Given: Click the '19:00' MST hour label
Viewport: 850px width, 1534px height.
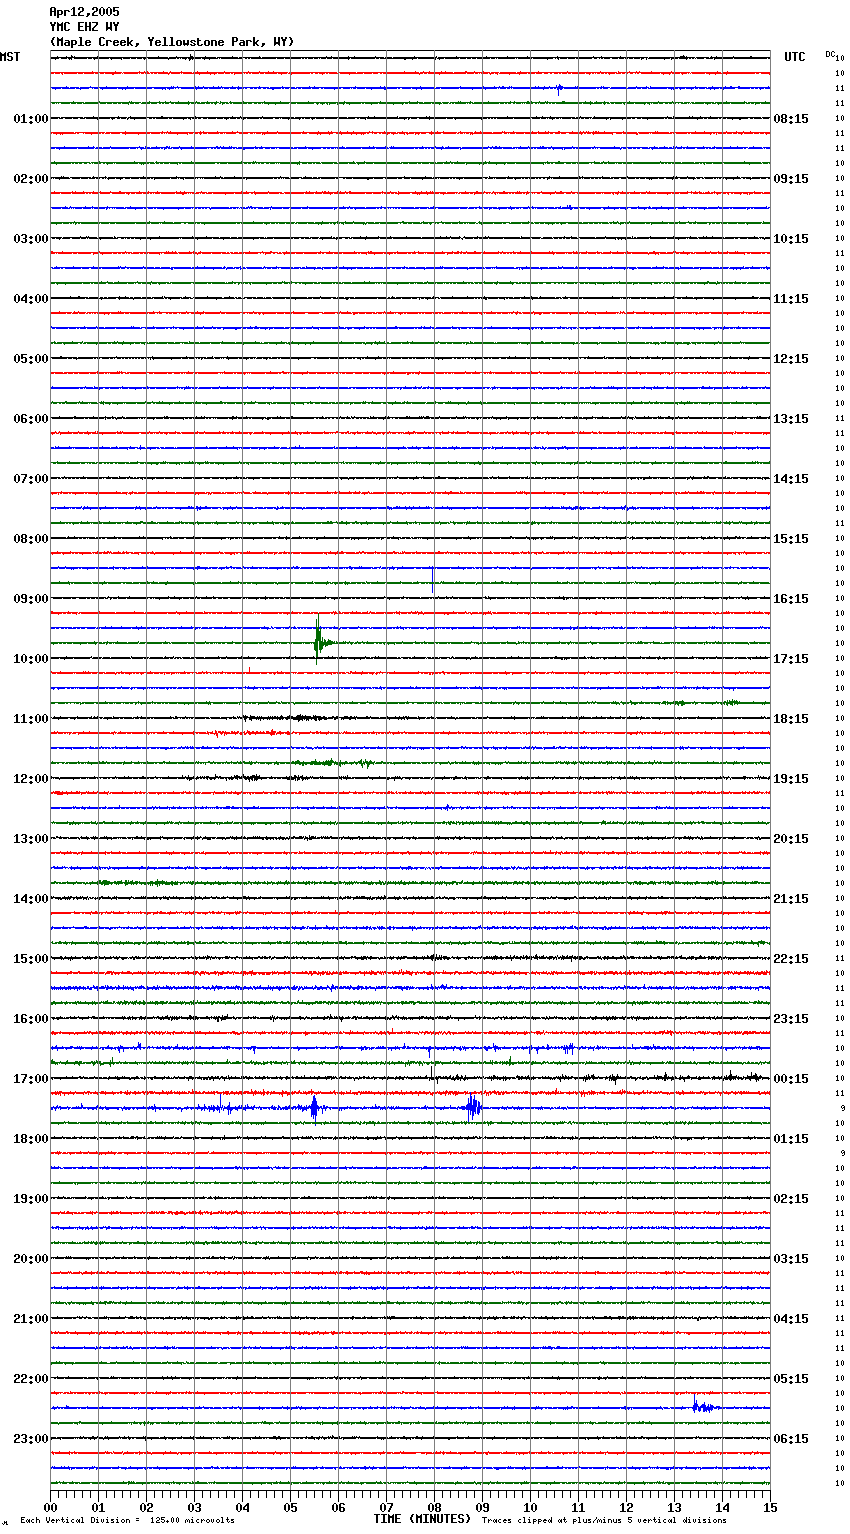Looking at the screenshot, I should (x=30, y=1199).
